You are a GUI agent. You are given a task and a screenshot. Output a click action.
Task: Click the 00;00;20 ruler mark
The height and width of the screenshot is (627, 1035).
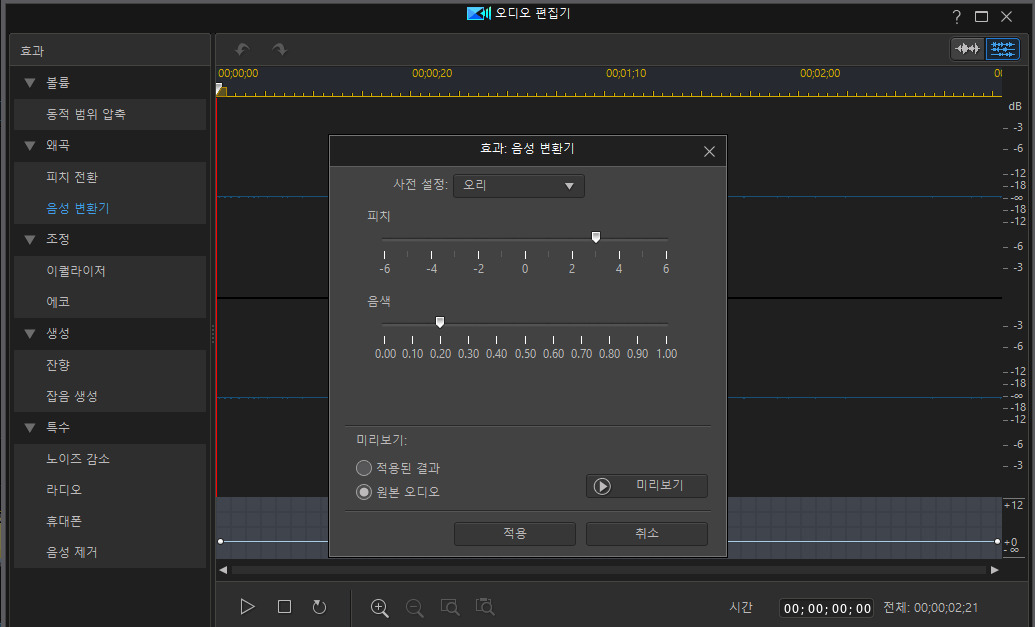(x=432, y=73)
